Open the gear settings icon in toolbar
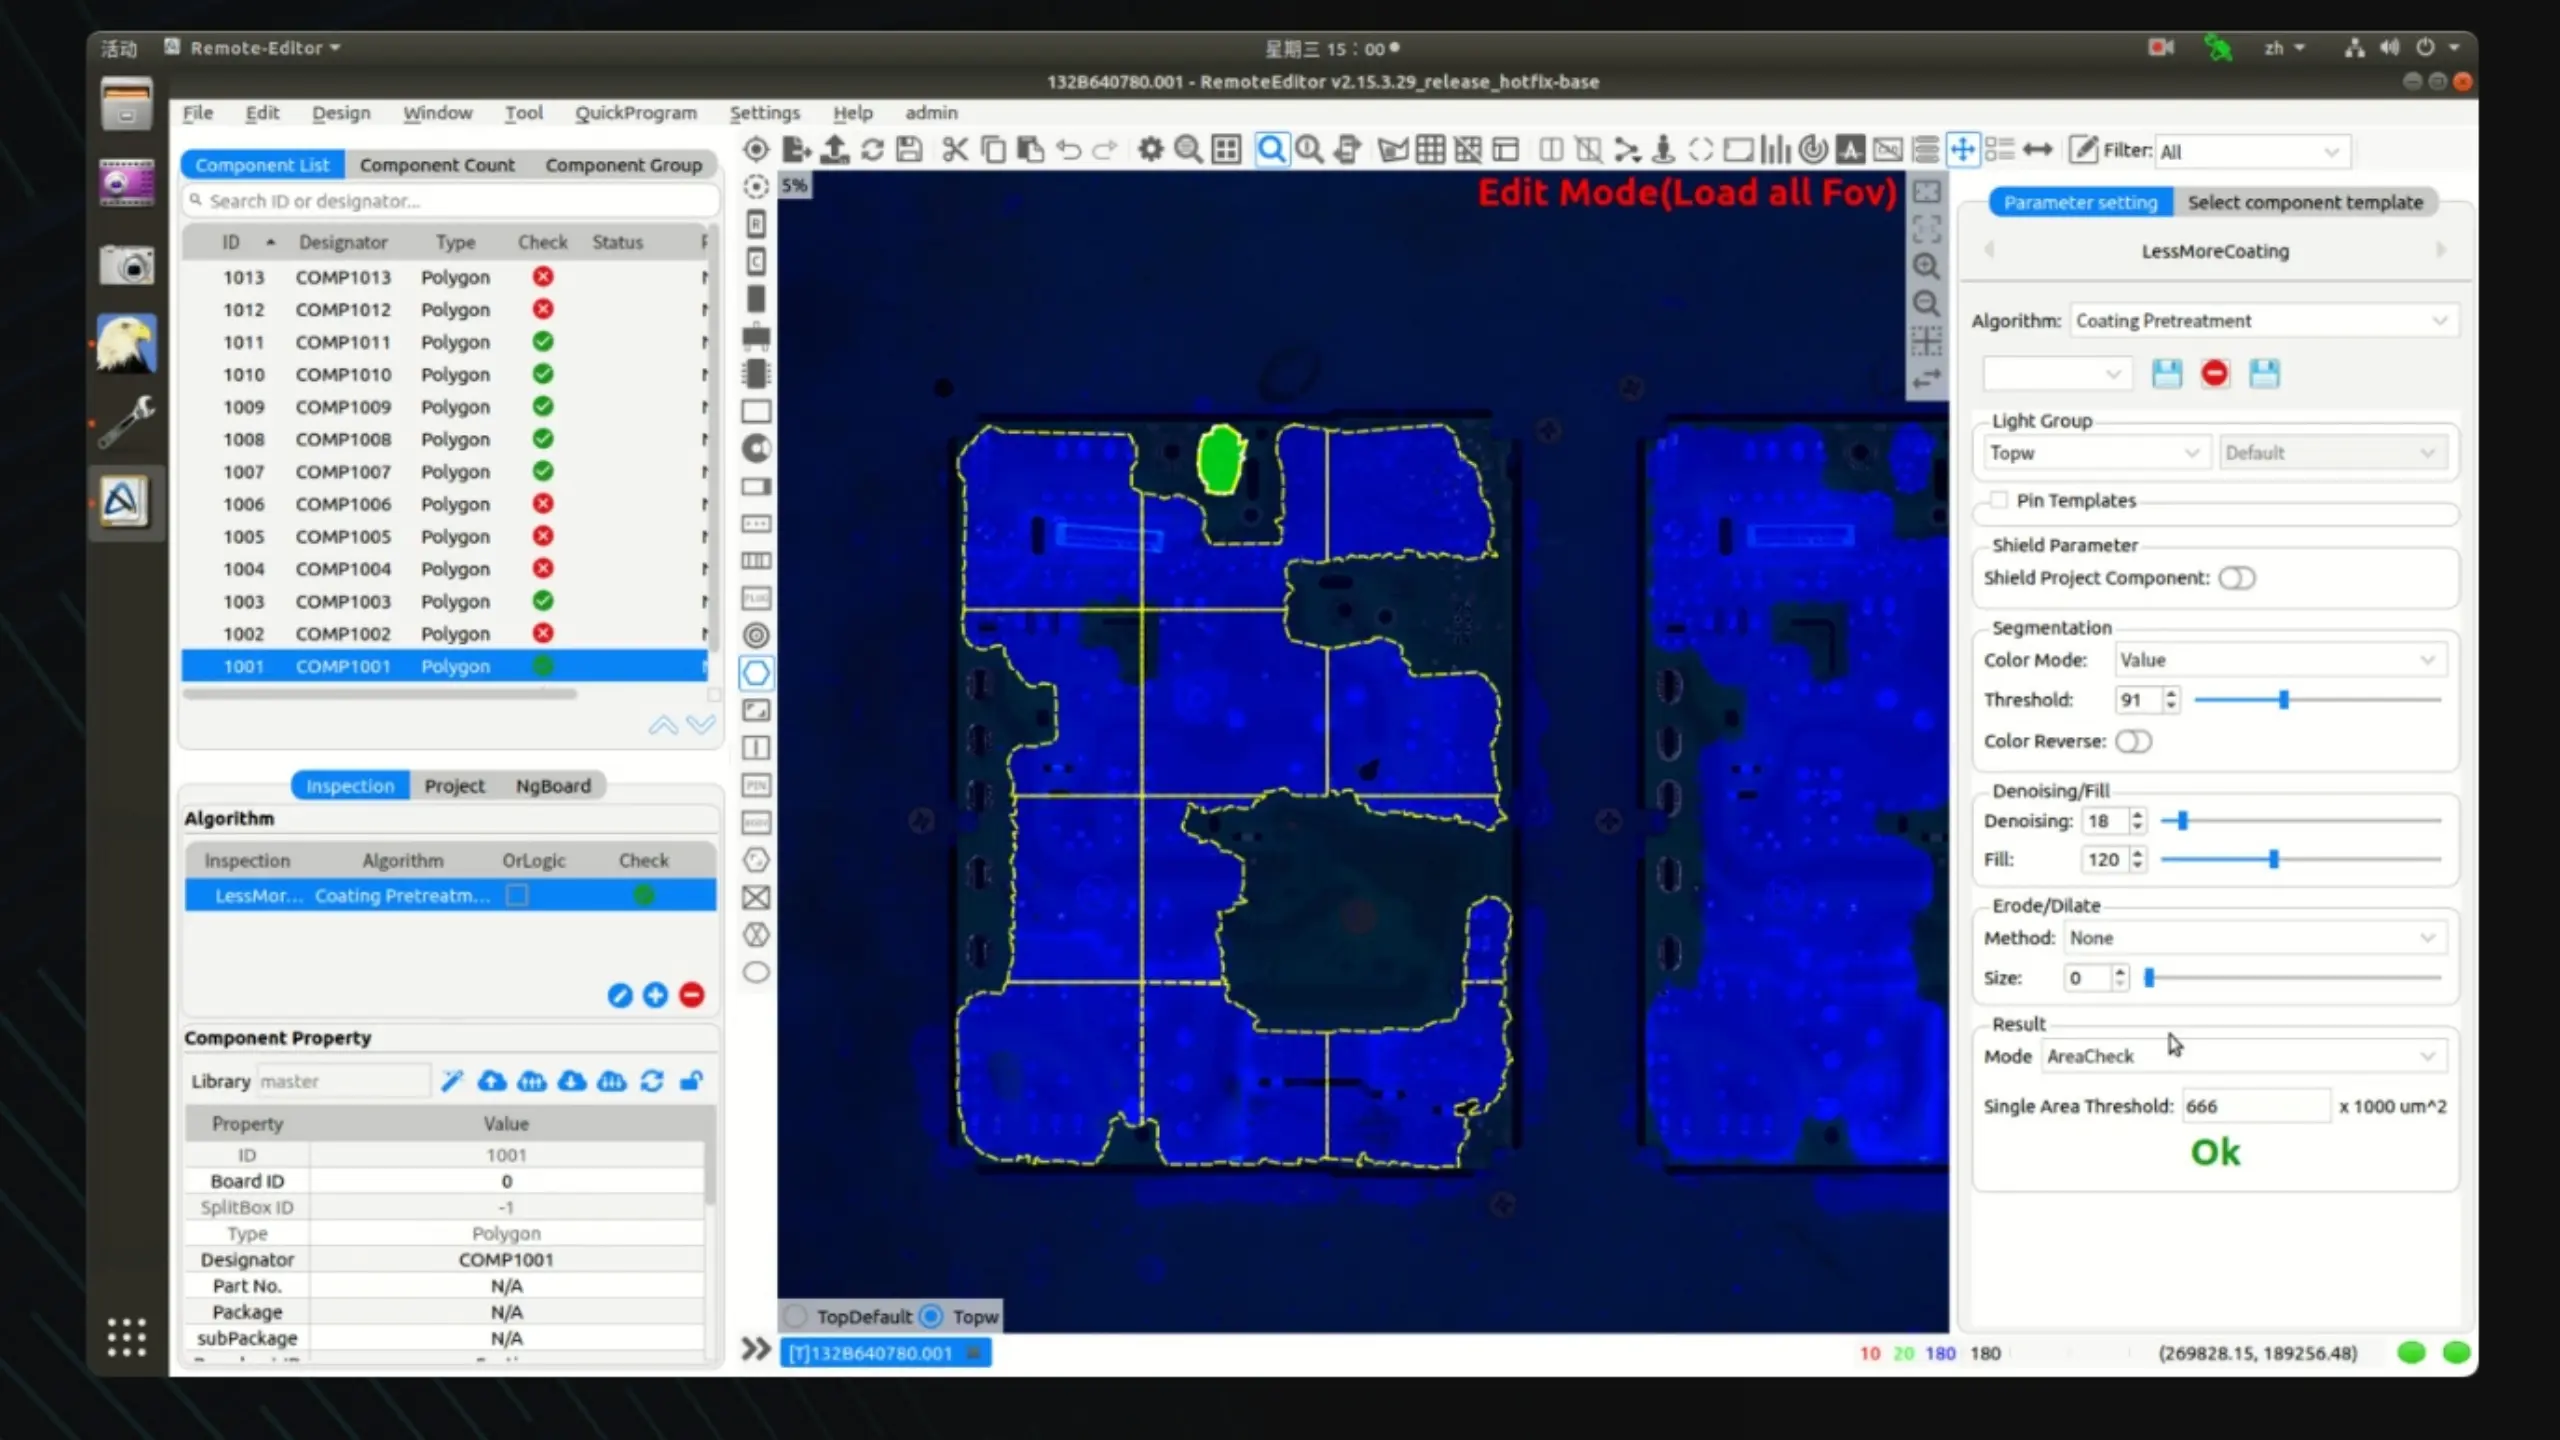2560x1440 pixels. (x=1151, y=150)
